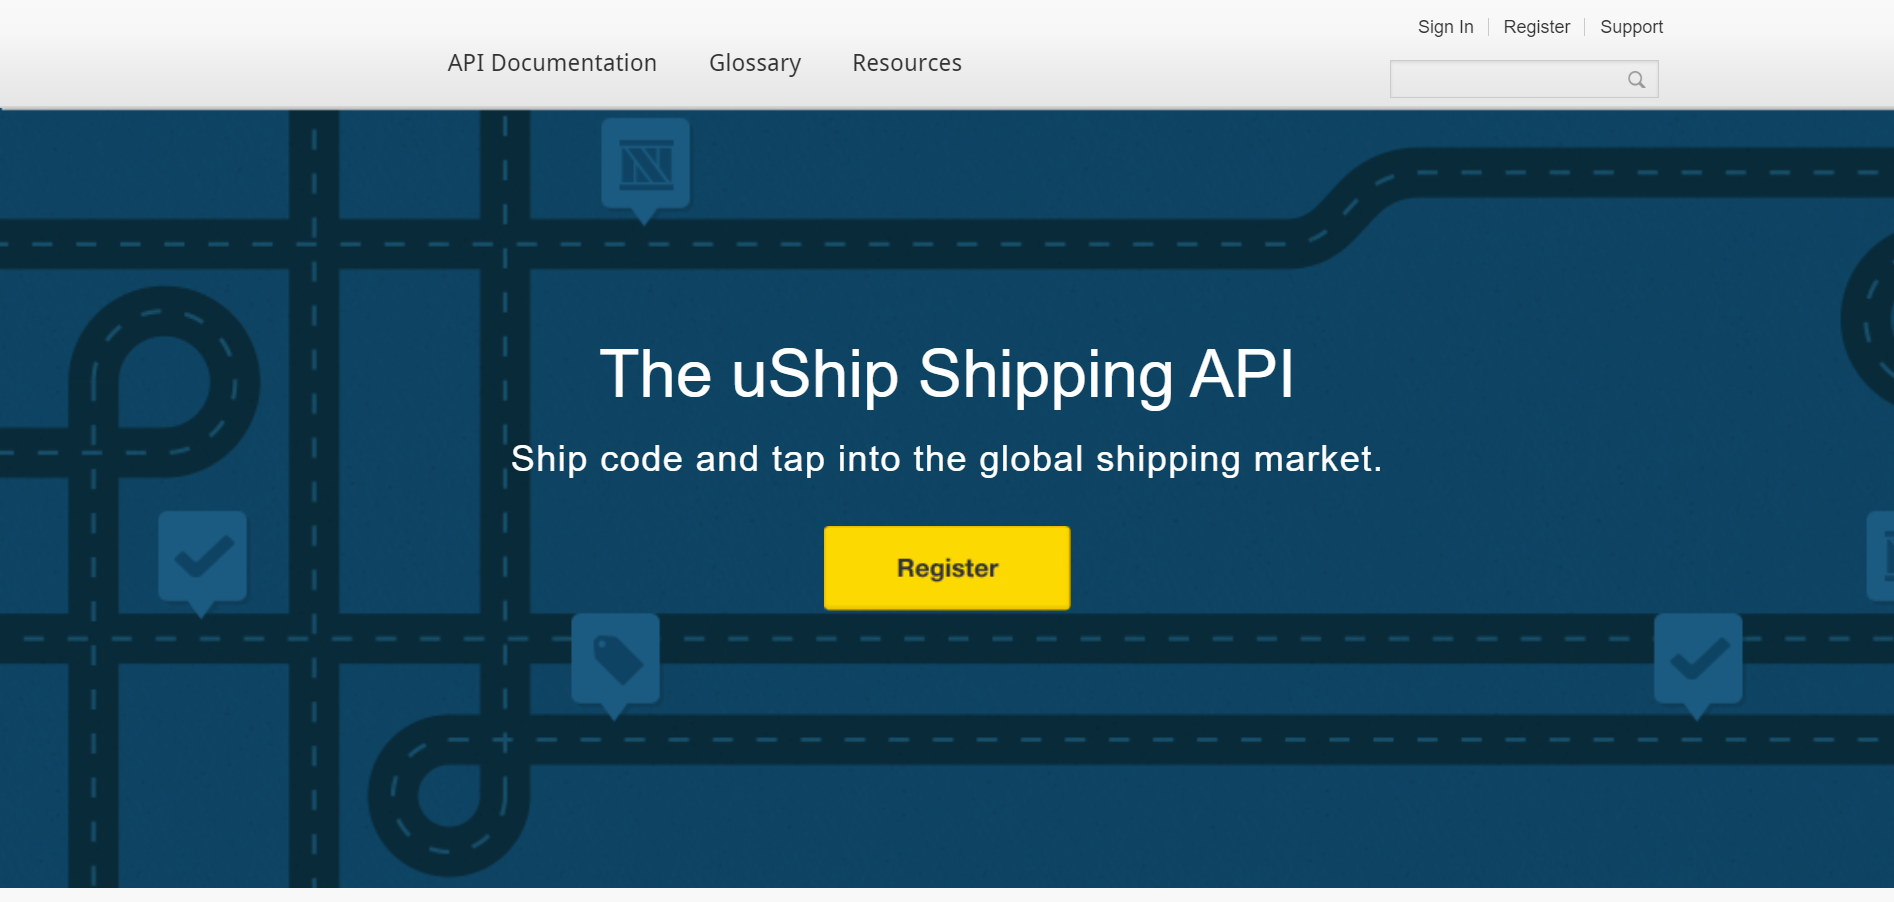Click the search magnifier icon
Screen dimensions: 1894x902
pos(1635,78)
